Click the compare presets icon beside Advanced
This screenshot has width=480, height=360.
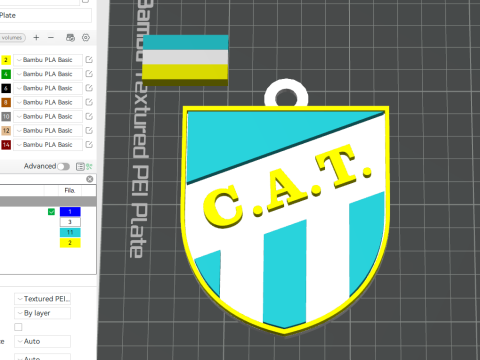coord(89,166)
